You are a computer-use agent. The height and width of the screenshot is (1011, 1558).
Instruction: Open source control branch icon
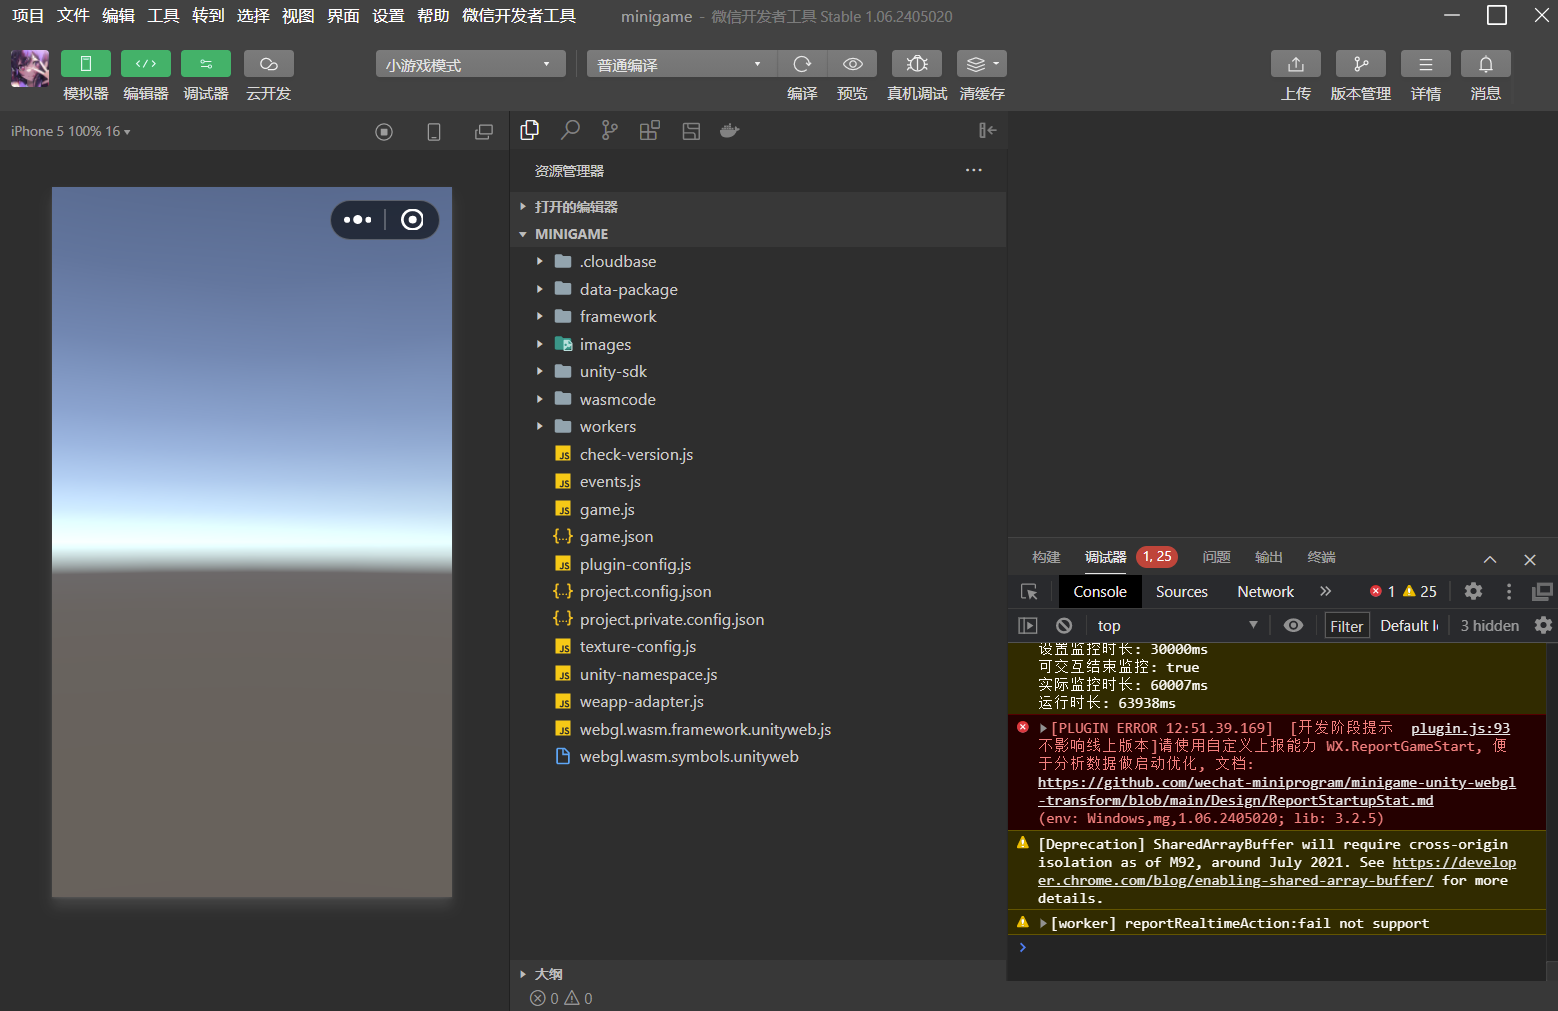click(x=610, y=130)
